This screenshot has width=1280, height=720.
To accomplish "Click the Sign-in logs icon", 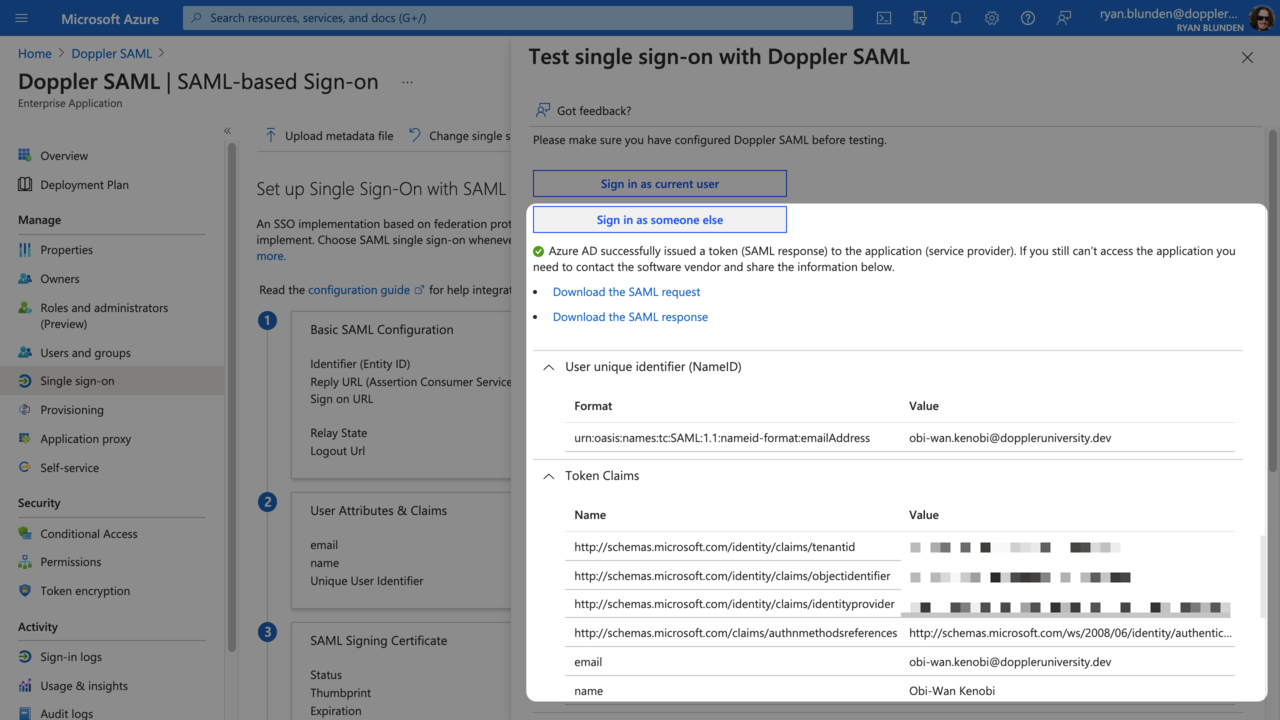I will 25,657.
